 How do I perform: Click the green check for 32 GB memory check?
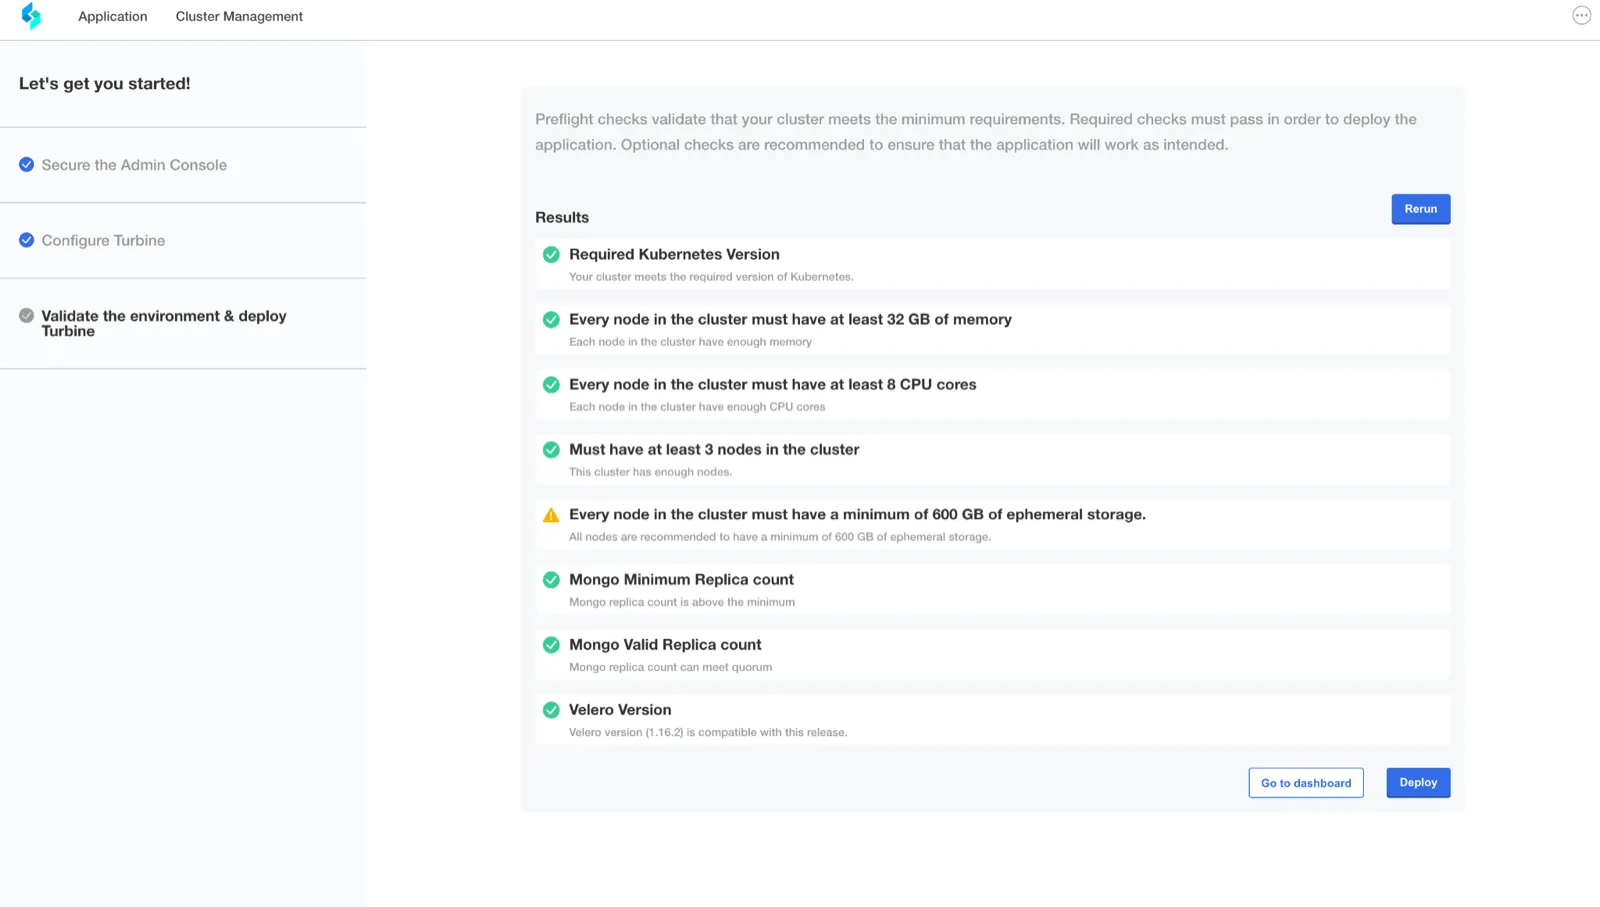tap(551, 320)
